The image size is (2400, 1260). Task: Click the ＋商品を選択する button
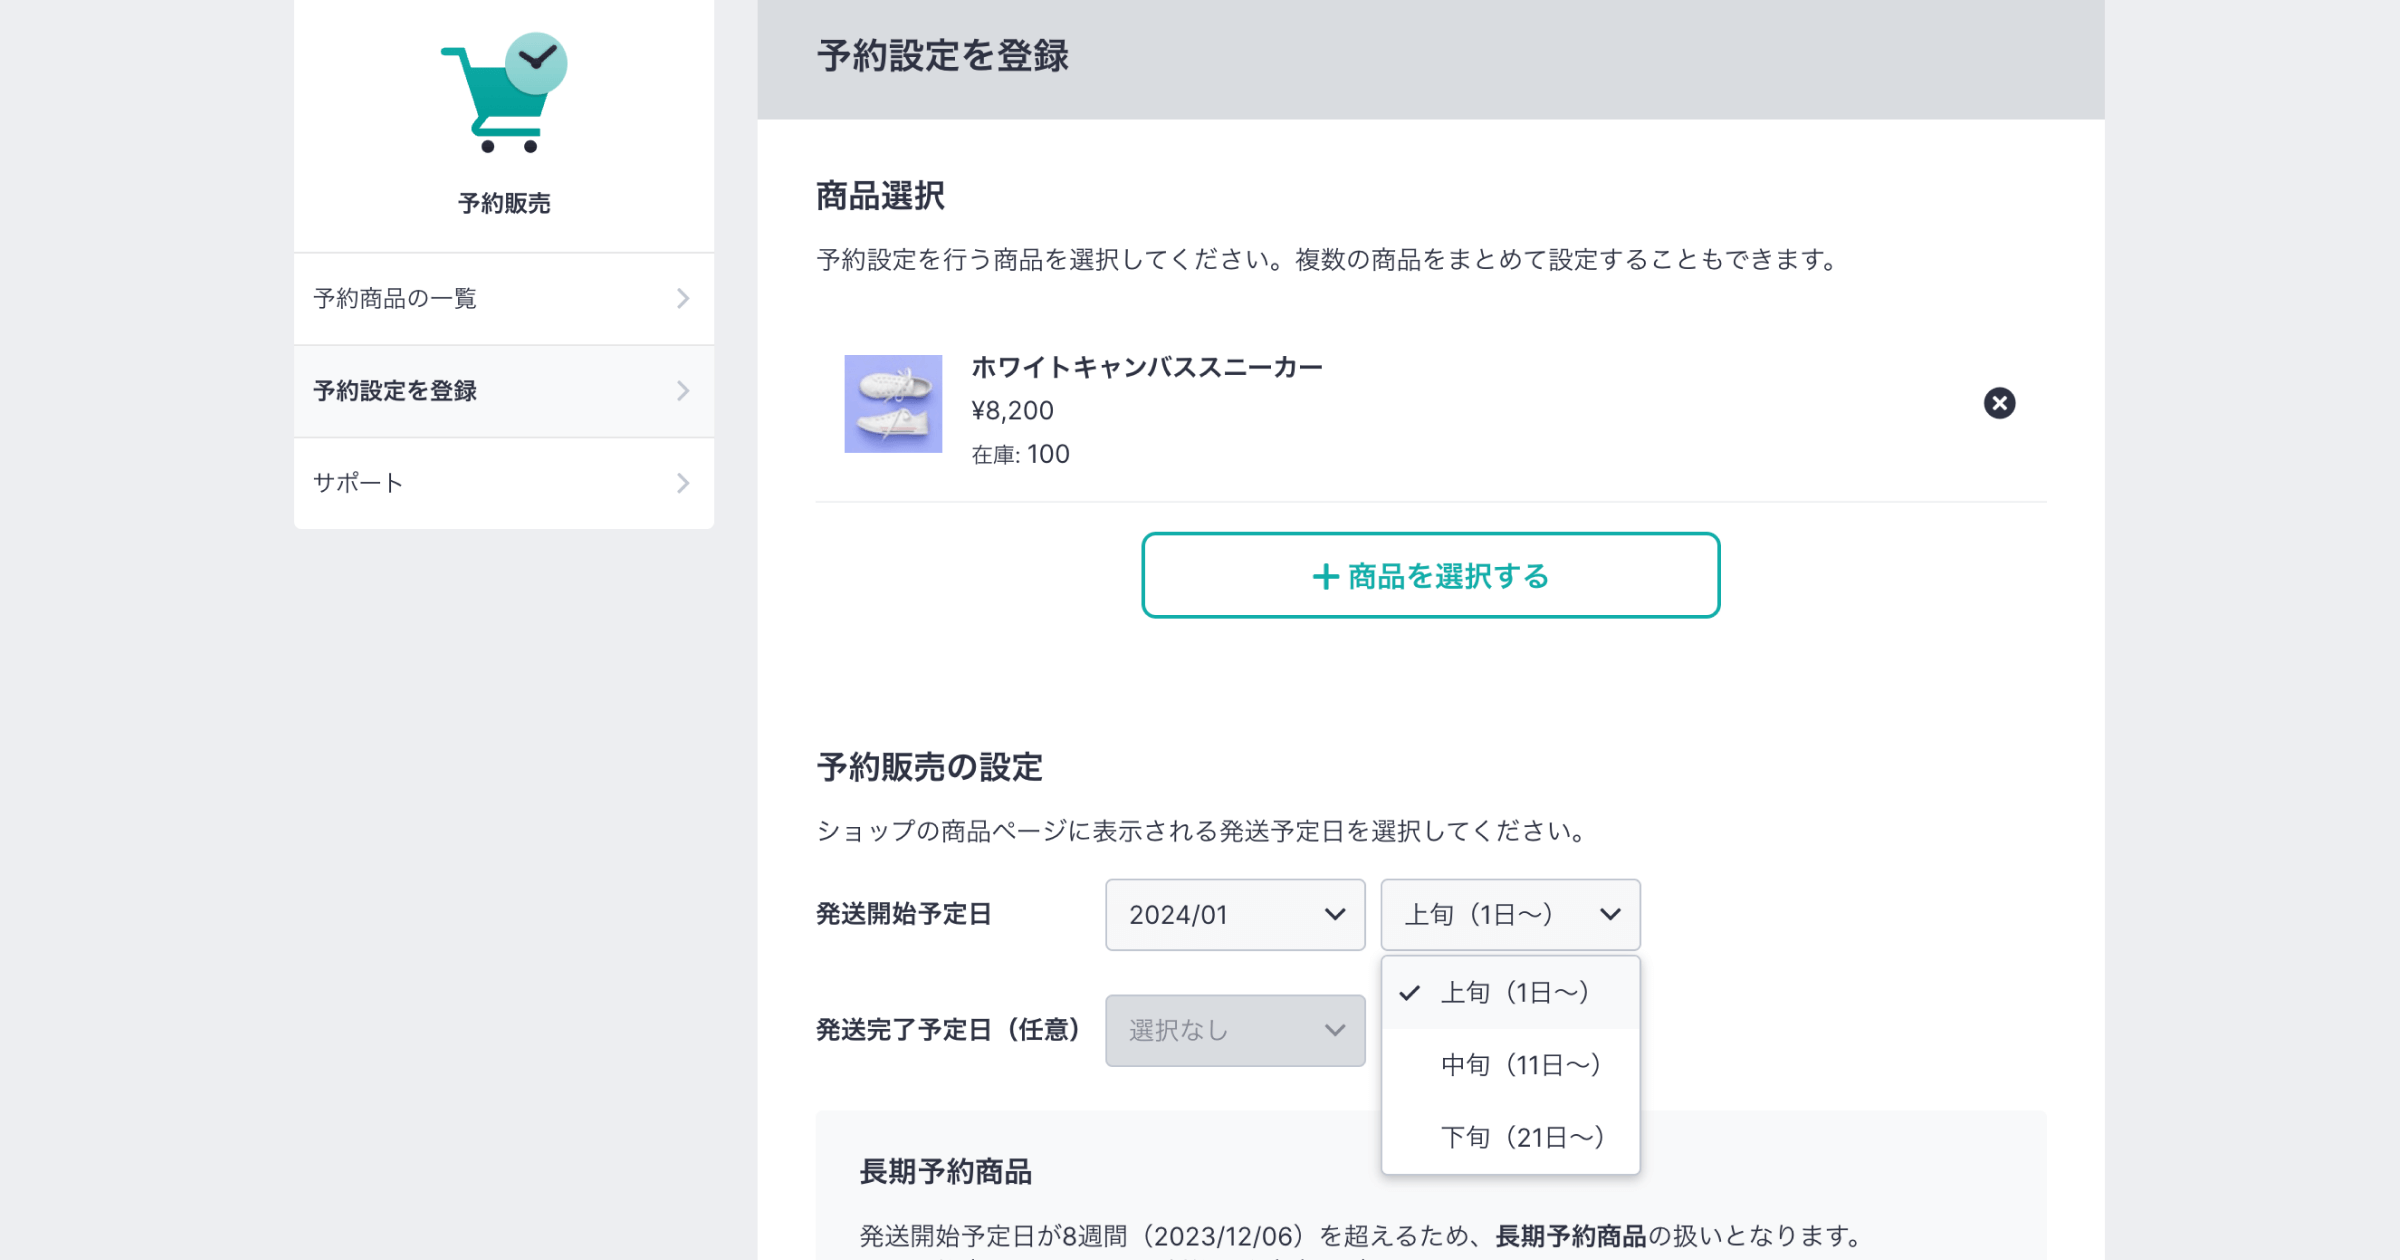(x=1431, y=575)
